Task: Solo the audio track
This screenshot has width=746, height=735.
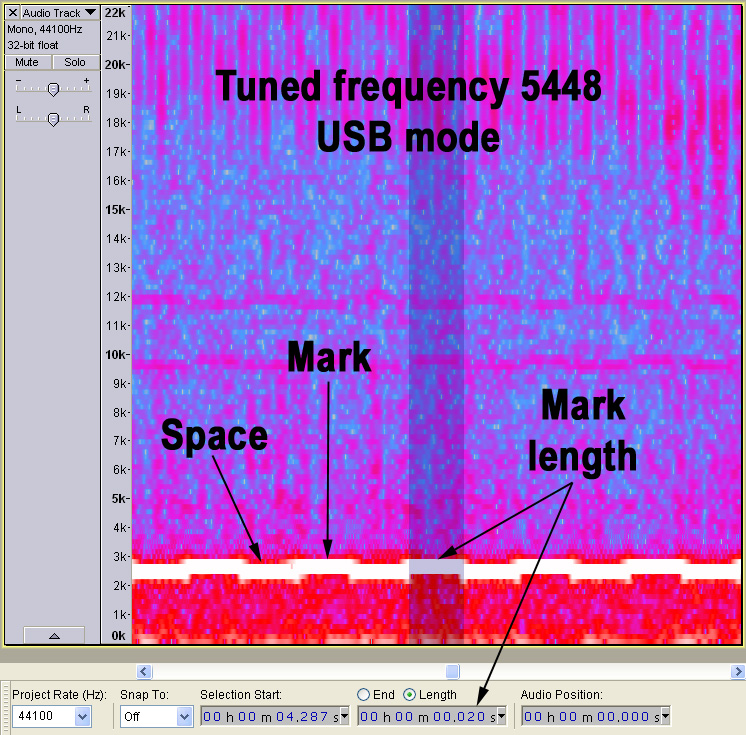Action: pyautogui.click(x=75, y=62)
